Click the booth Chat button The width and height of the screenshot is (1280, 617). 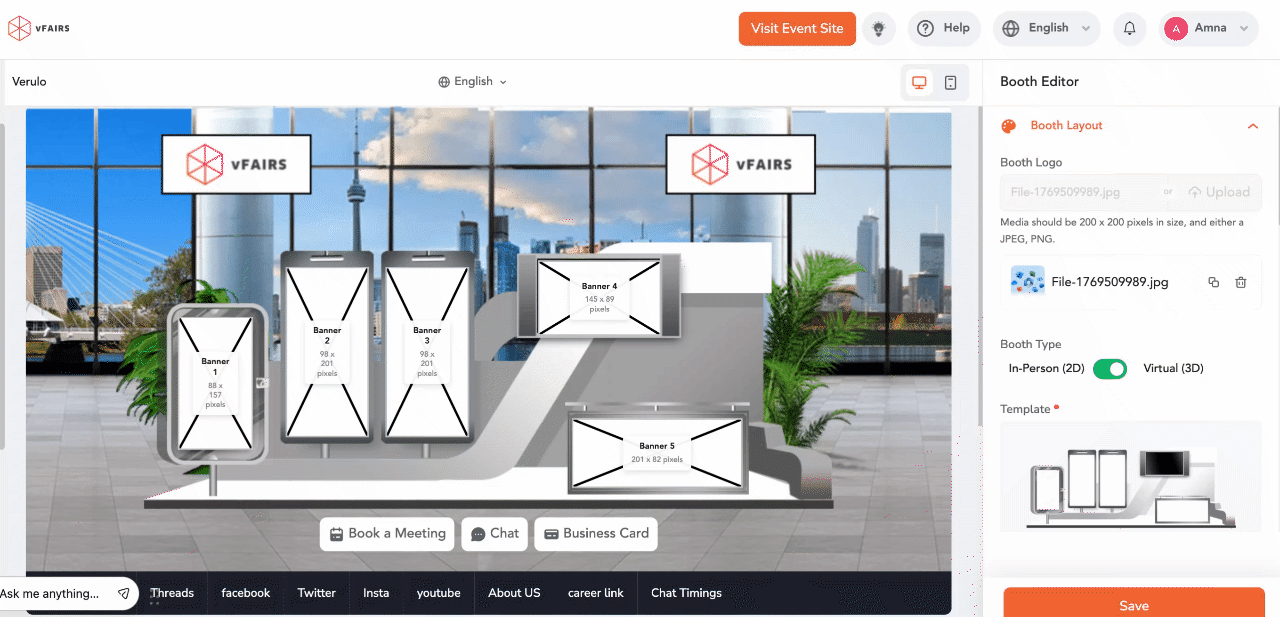495,534
